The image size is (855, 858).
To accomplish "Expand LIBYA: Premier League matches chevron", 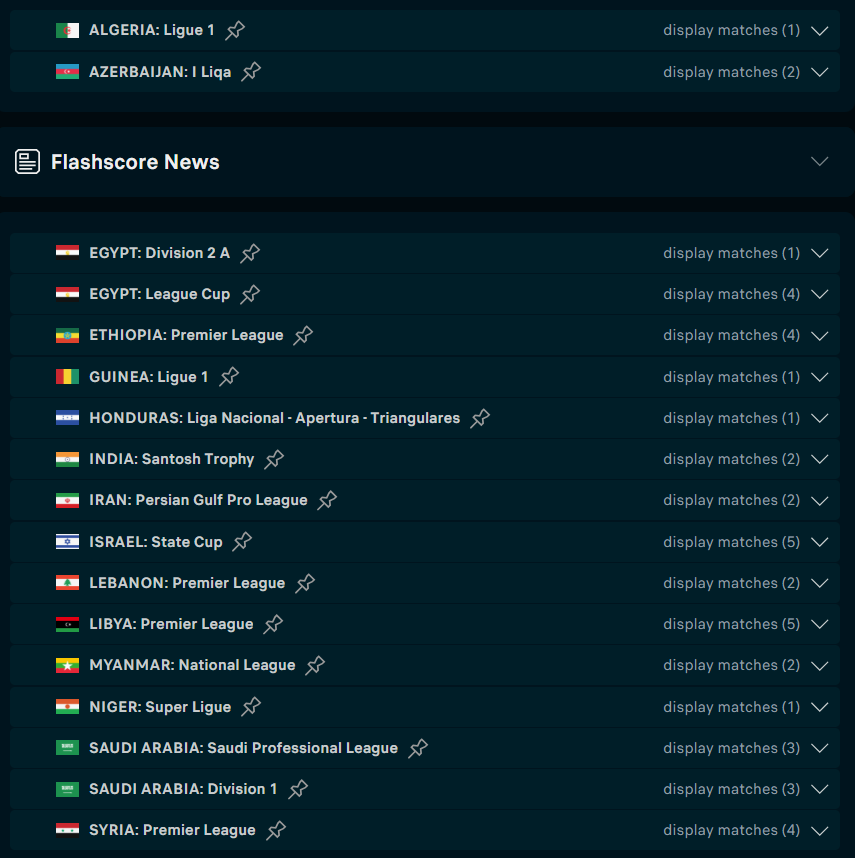I will click(x=819, y=624).
